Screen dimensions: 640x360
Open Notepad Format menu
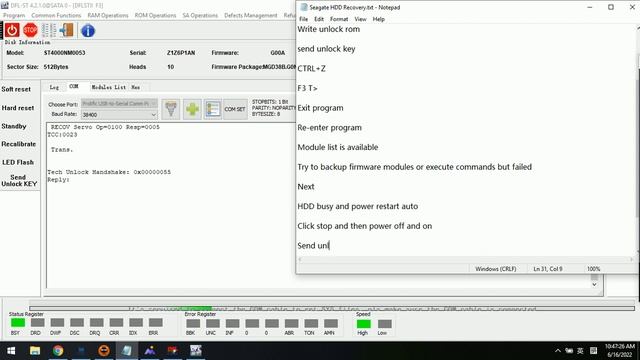(339, 19)
